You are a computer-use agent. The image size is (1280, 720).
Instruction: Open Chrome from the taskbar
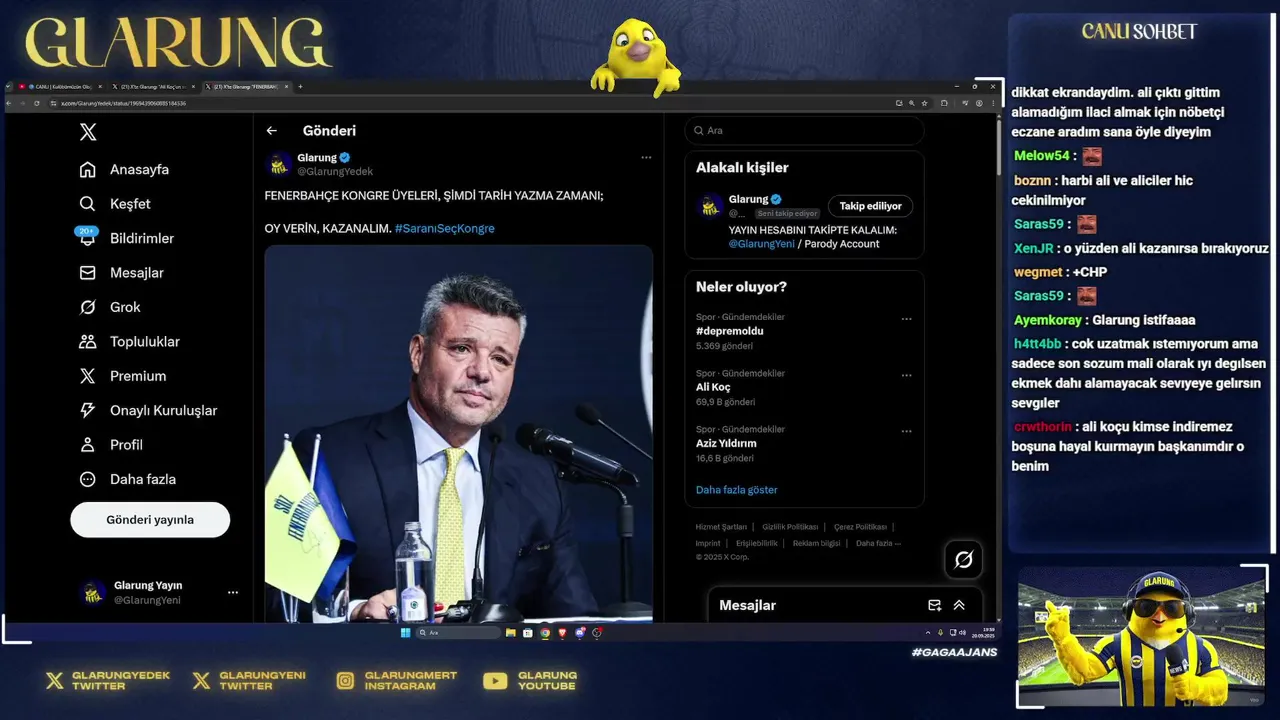545,633
